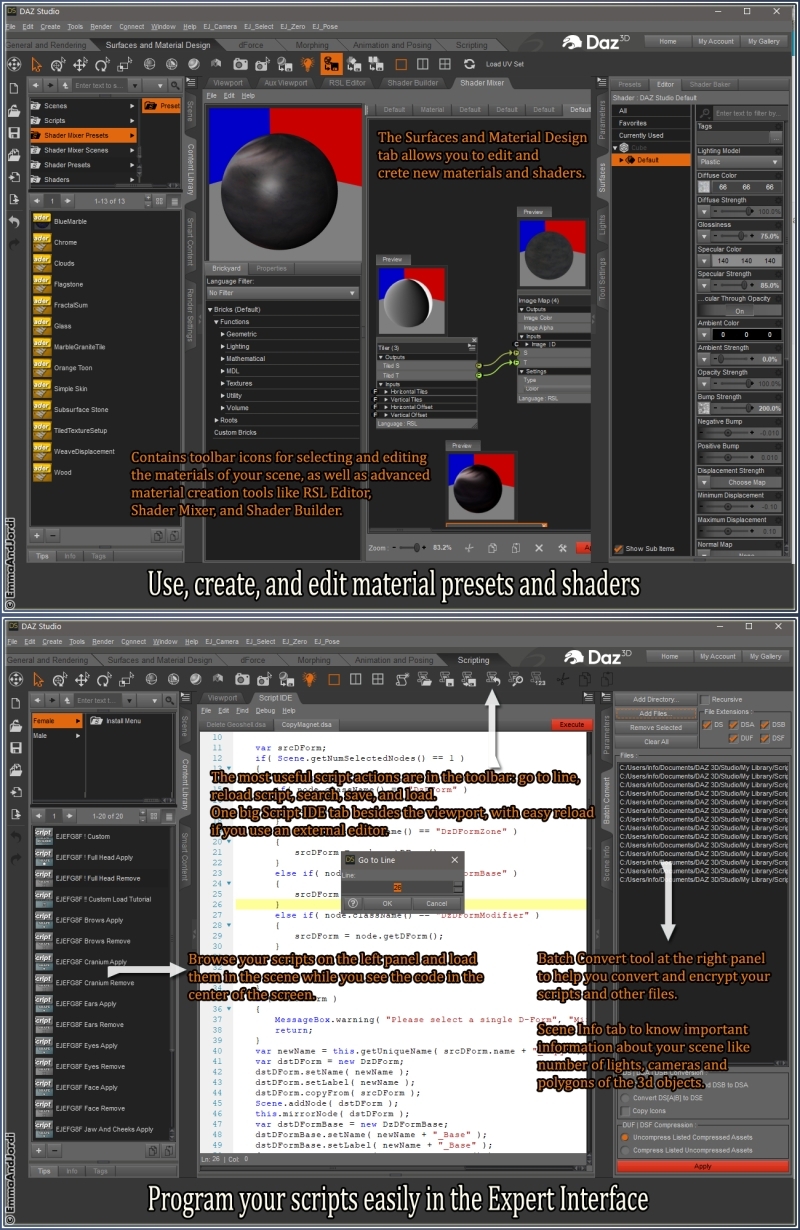Viewport: 800px width, 1230px height.
Task: Click Wood shader preset icon
Action: coord(42,472)
